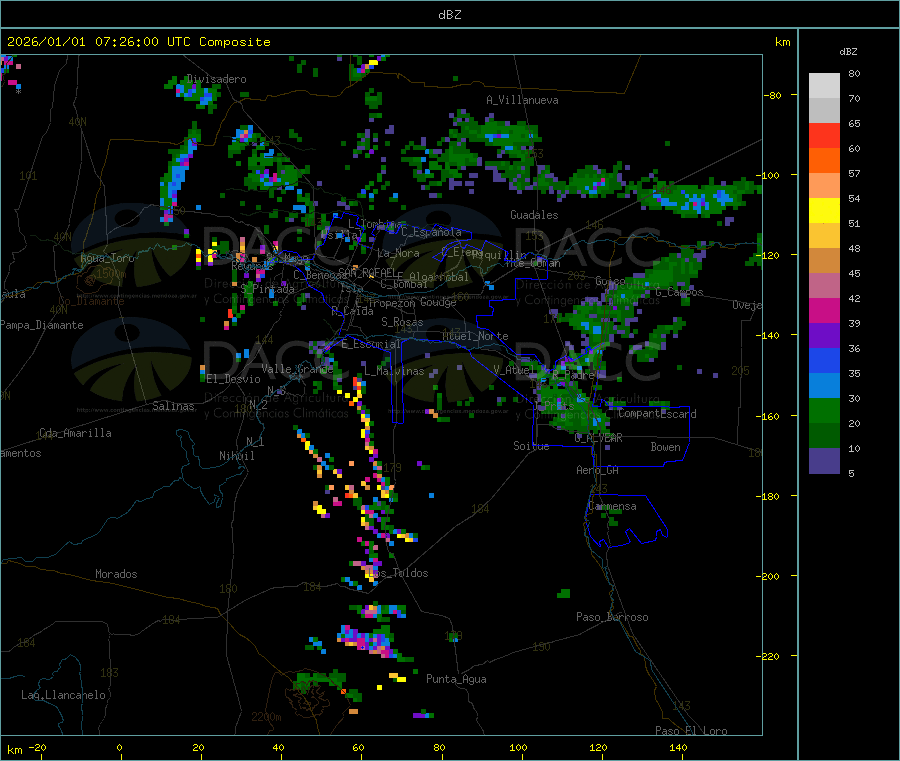Screen dimensions: 900x761
Task: Select the green 30 dBZ legend swatch
Action: coord(824,410)
